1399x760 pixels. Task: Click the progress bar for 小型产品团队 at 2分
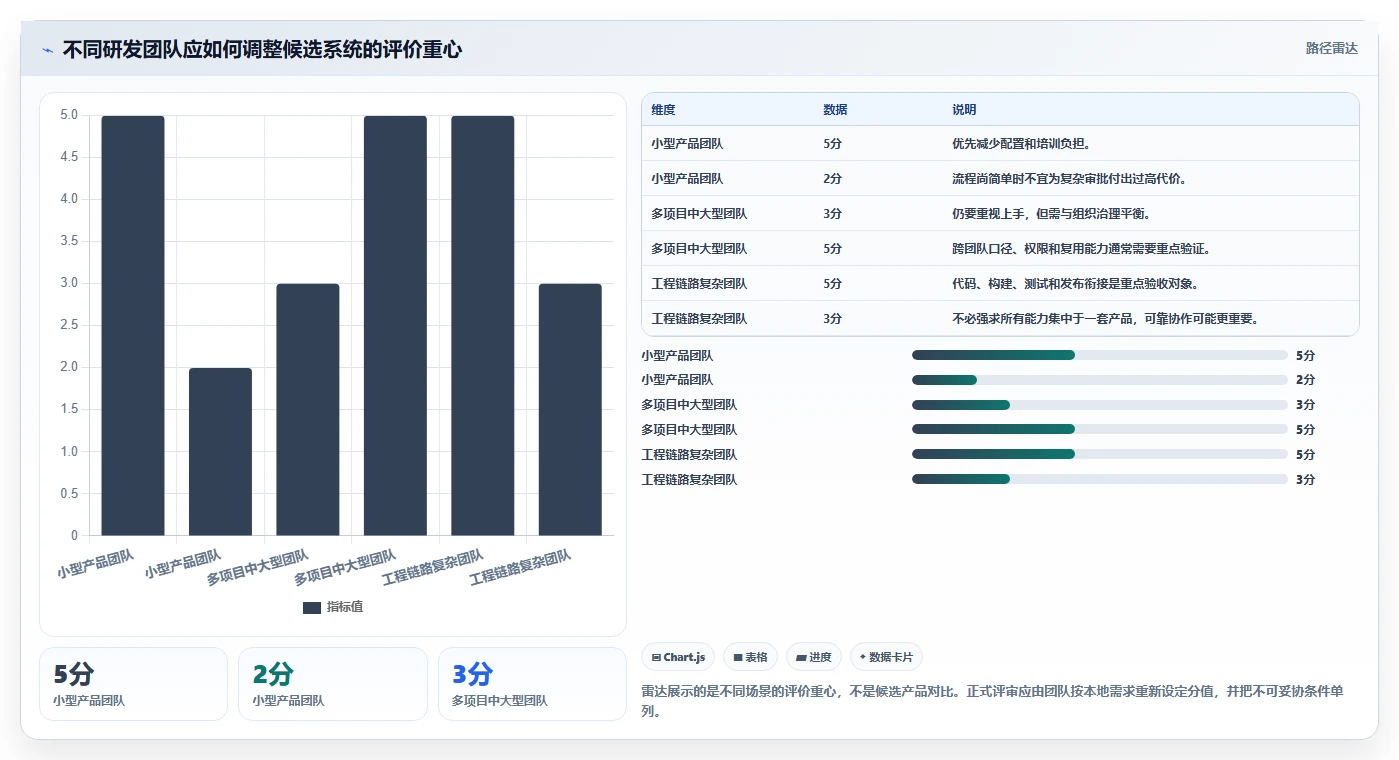(1099, 380)
